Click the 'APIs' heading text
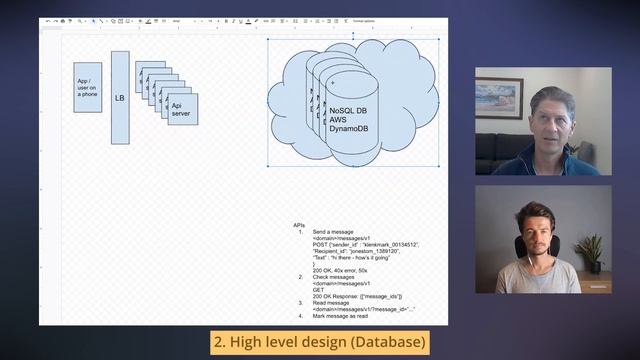The height and width of the screenshot is (360, 640). click(x=299, y=225)
